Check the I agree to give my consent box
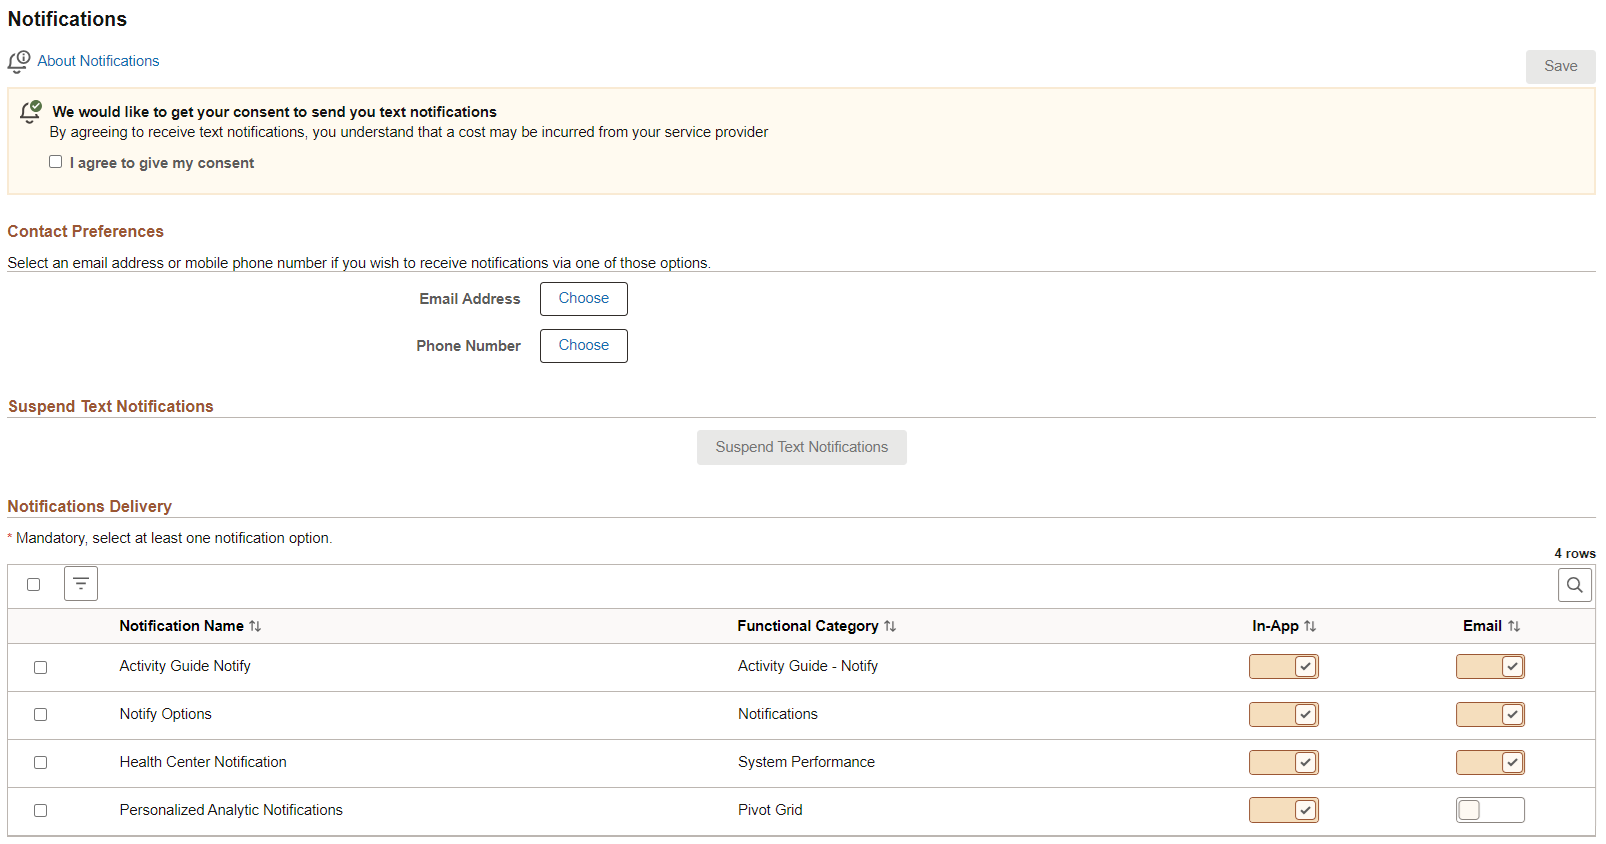Screen dimensions: 1606x844 coord(56,162)
